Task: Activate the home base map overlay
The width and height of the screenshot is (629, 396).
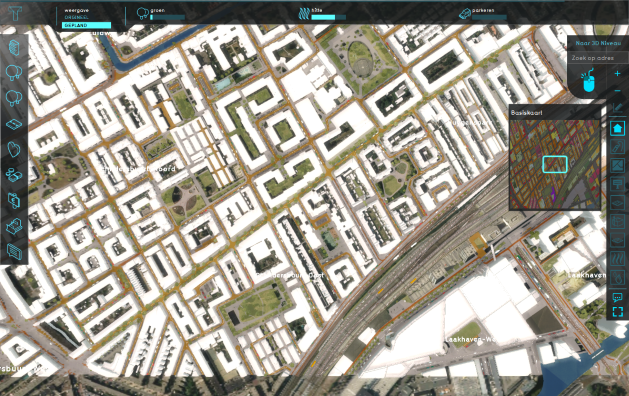Action: 617,128
